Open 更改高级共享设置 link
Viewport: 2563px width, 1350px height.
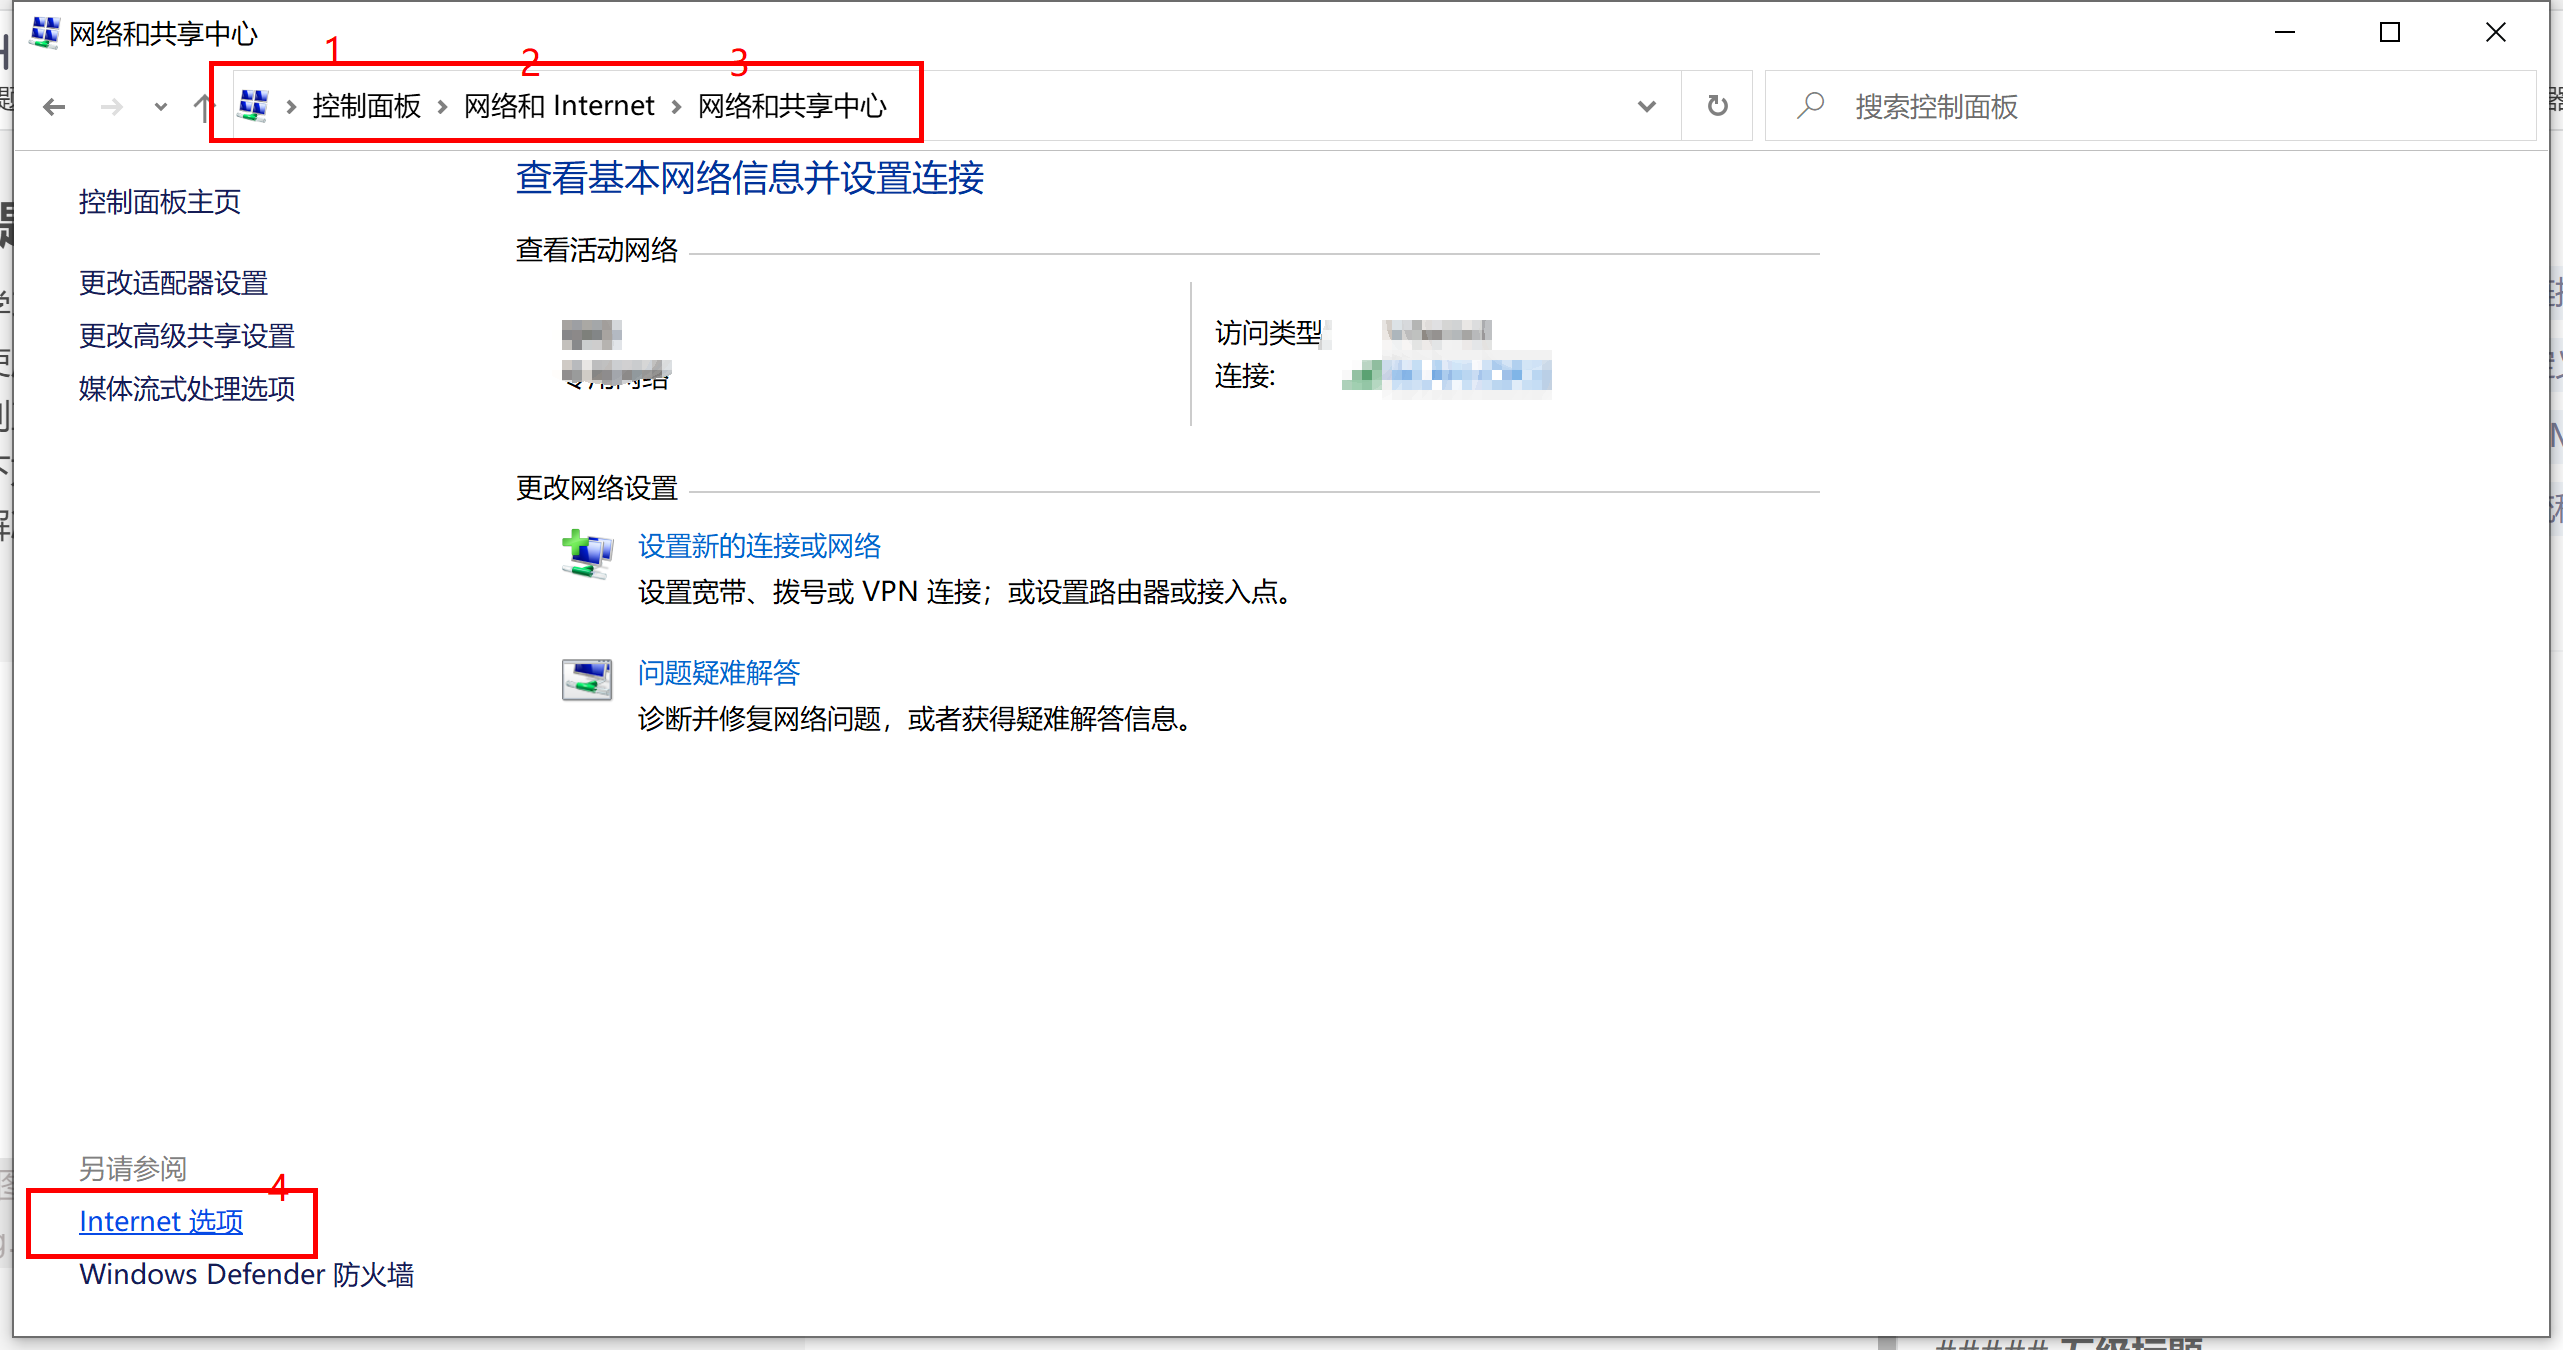click(x=187, y=336)
